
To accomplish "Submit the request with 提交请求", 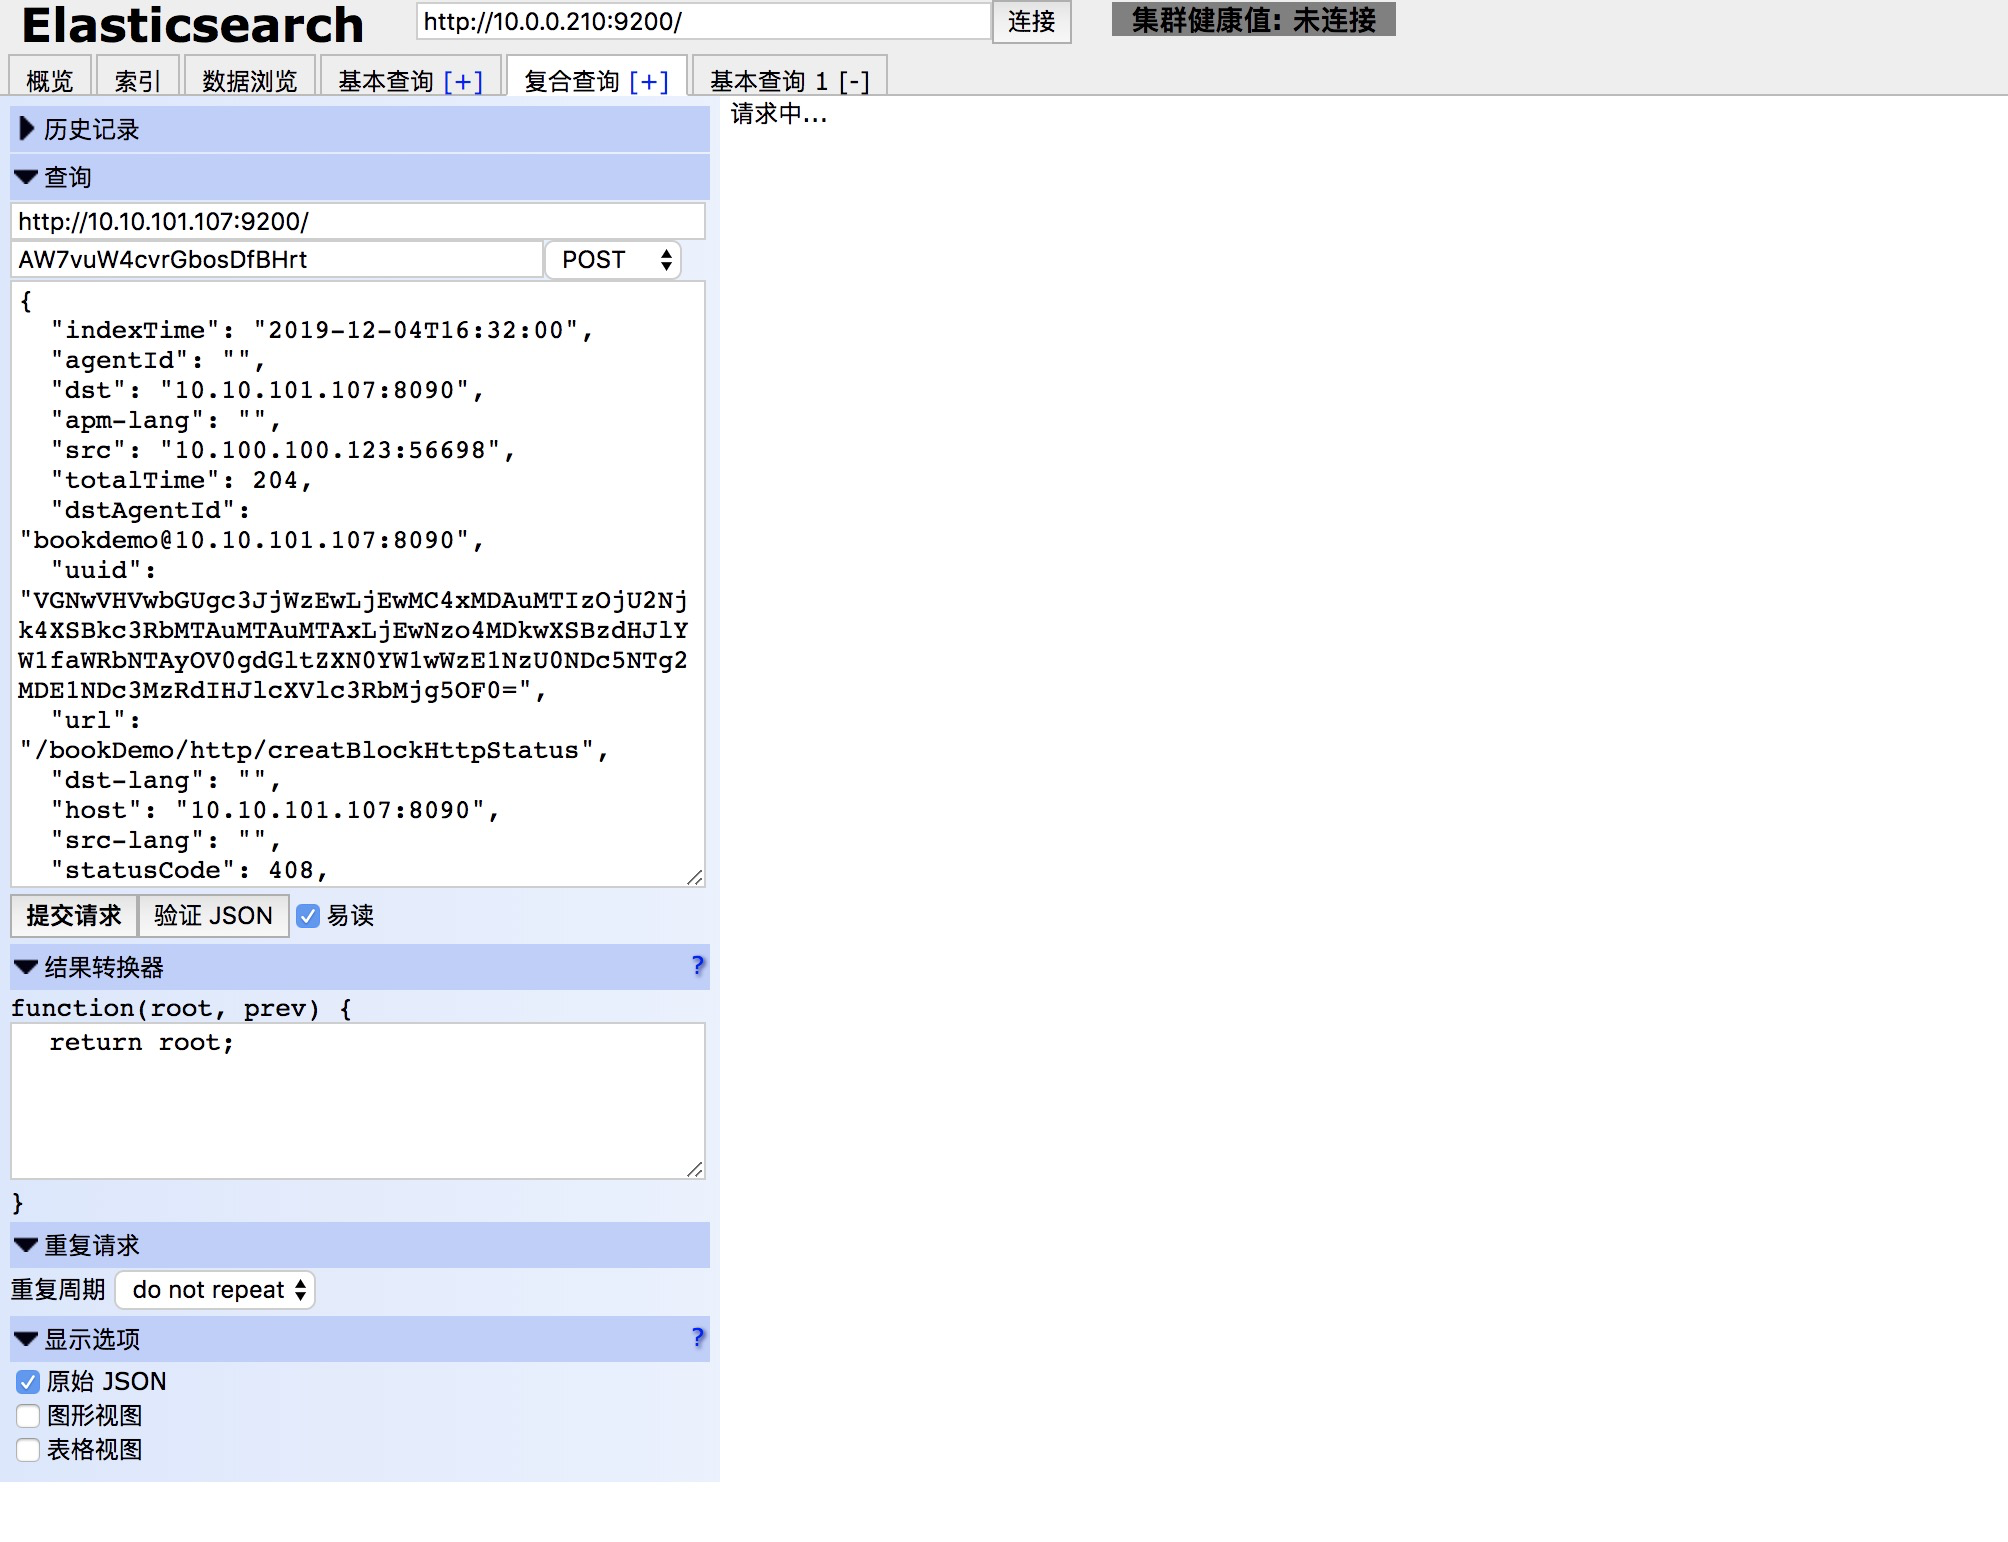I will [x=74, y=915].
